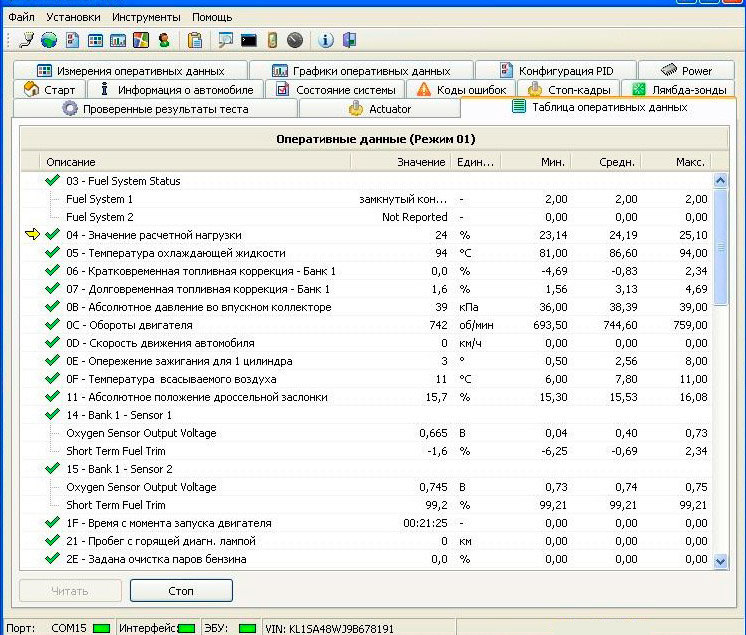Toggle checkmark for 14 - Bank 1 - Sensor 1
Image resolution: width=746 pixels, height=635 pixels.
tap(52, 414)
